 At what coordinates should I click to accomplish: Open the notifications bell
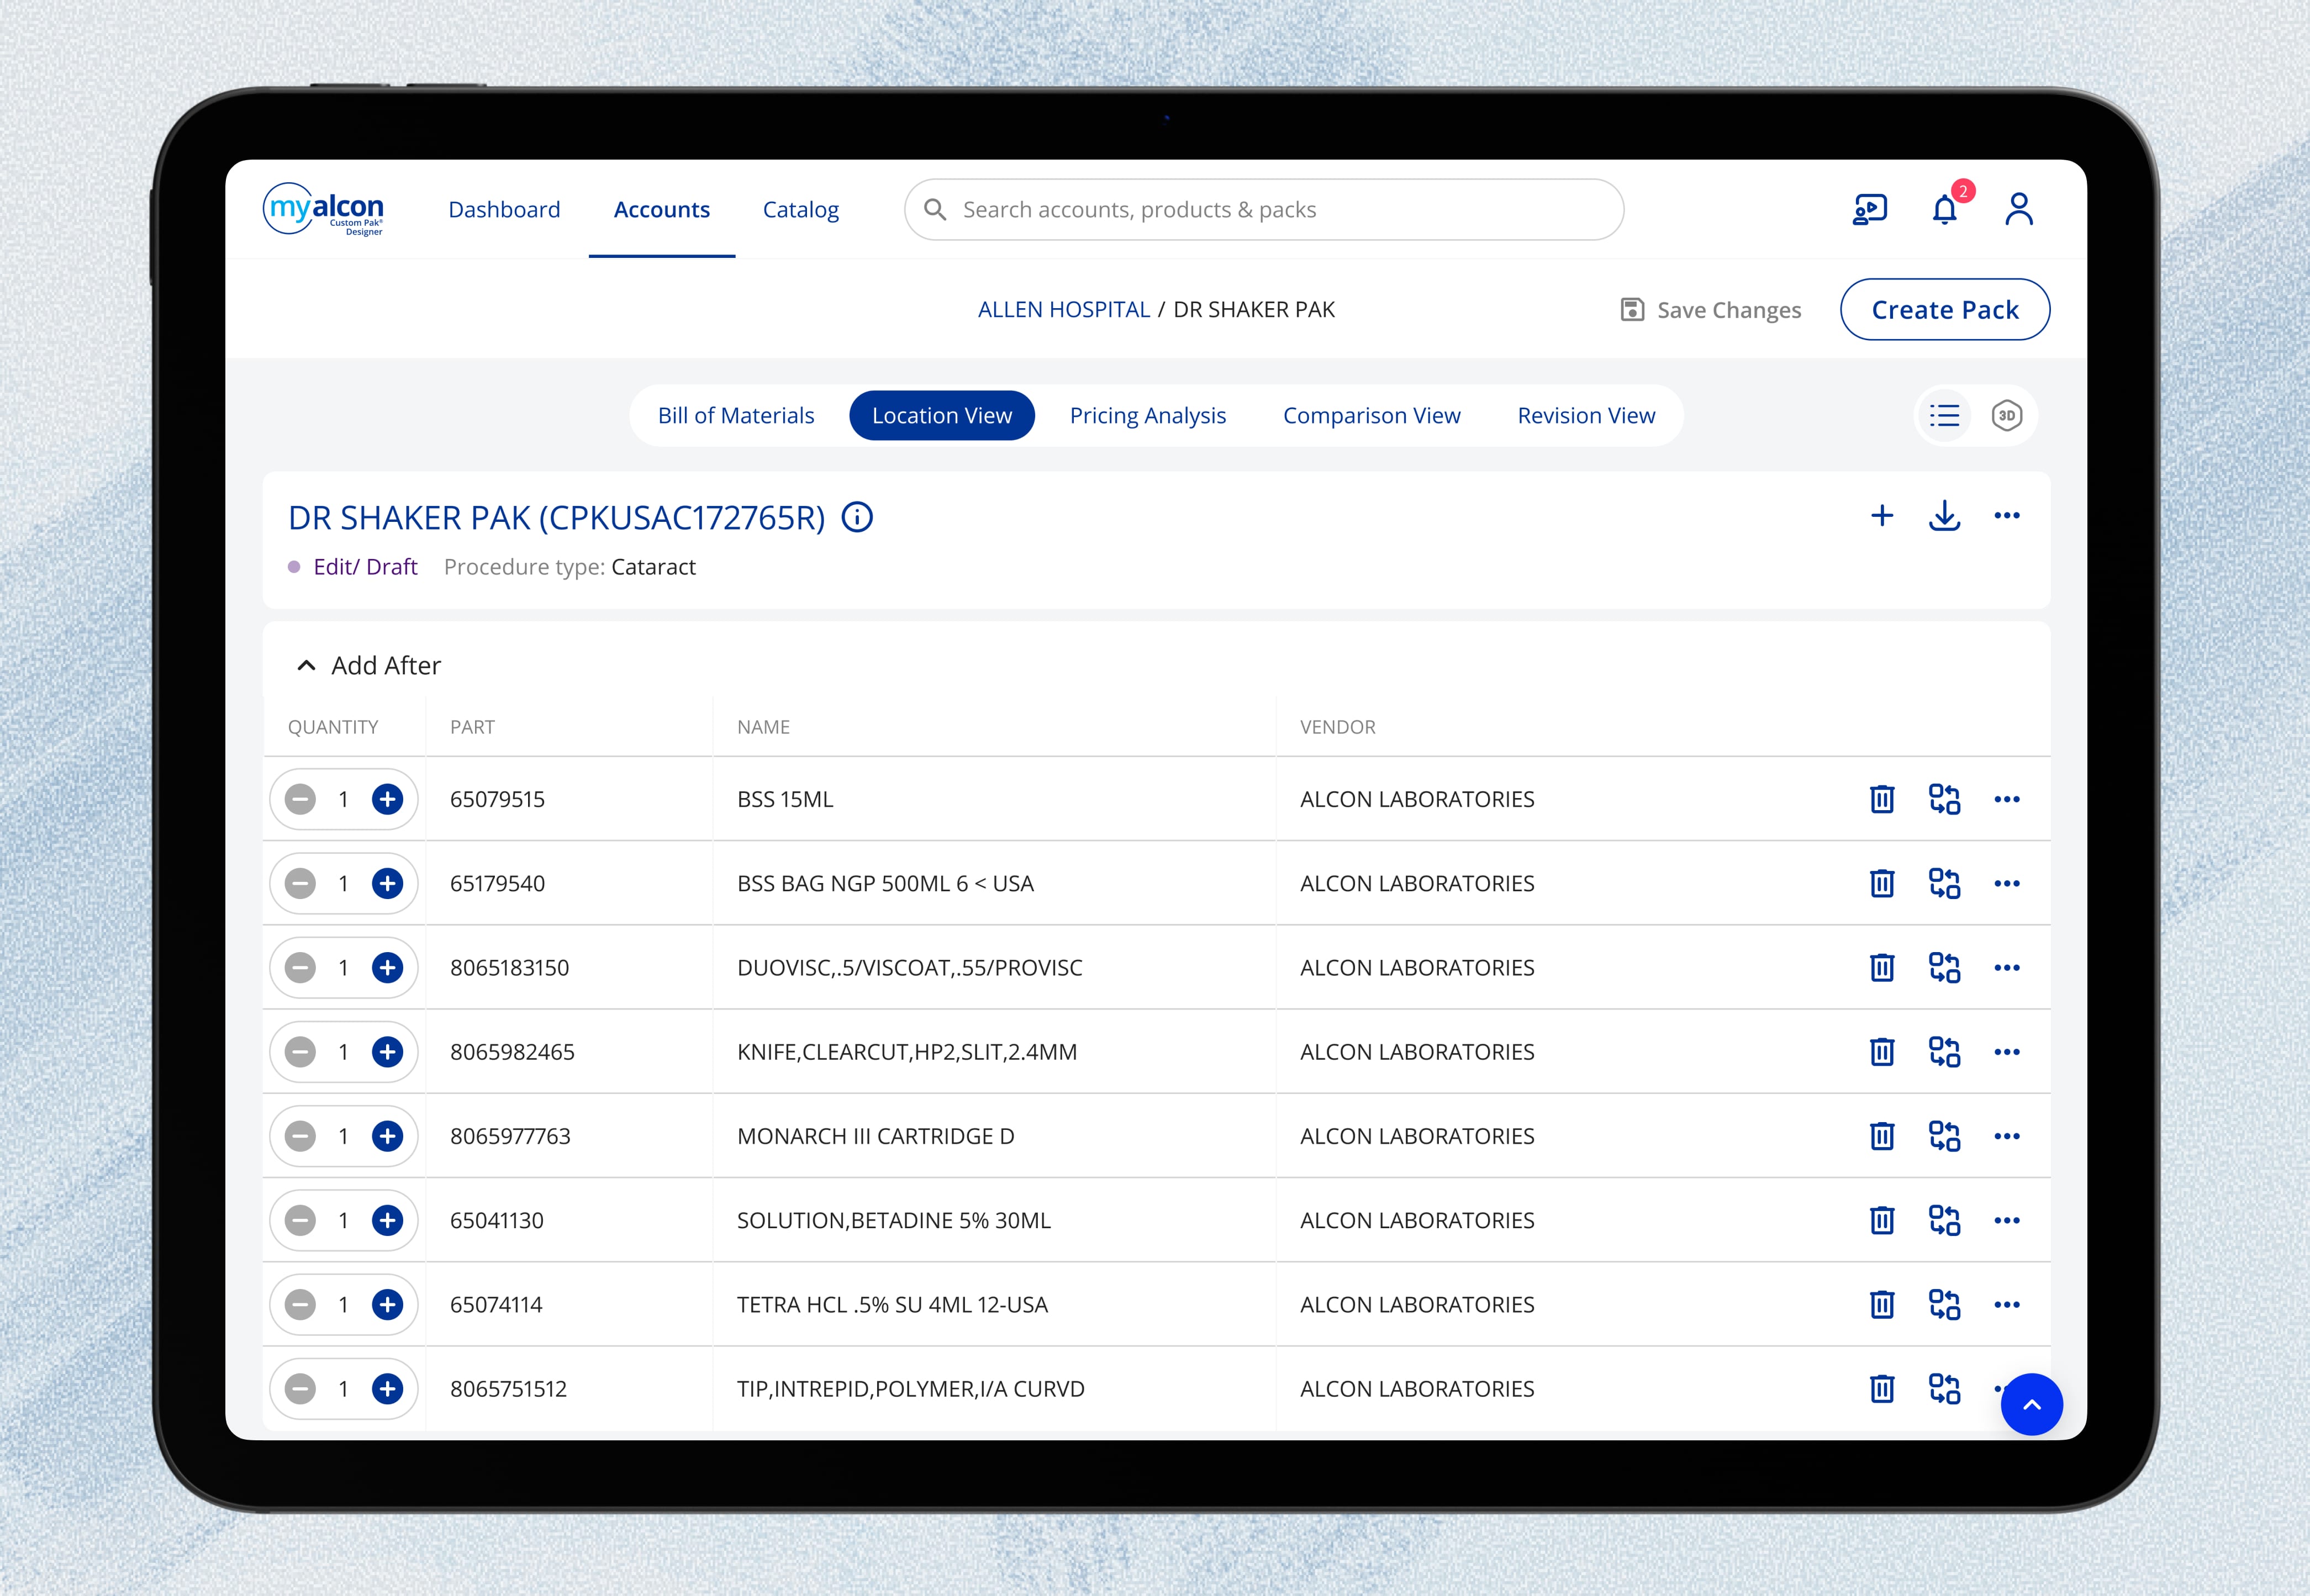coord(1945,210)
